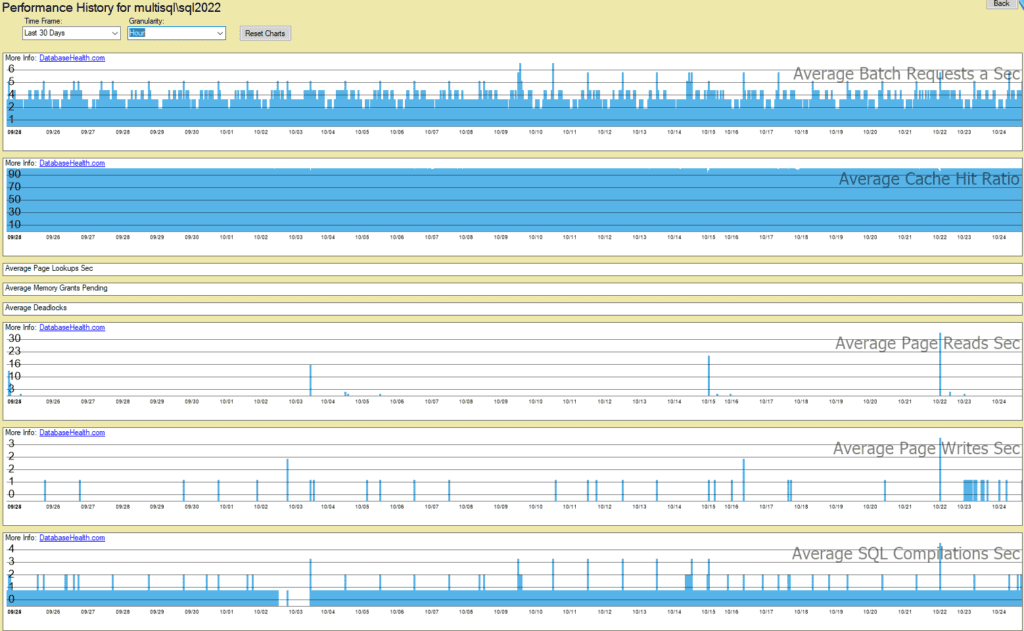This screenshot has height=631, width=1024.
Task: Click the Average Page Writes Sec chart title
Action: tap(926, 449)
